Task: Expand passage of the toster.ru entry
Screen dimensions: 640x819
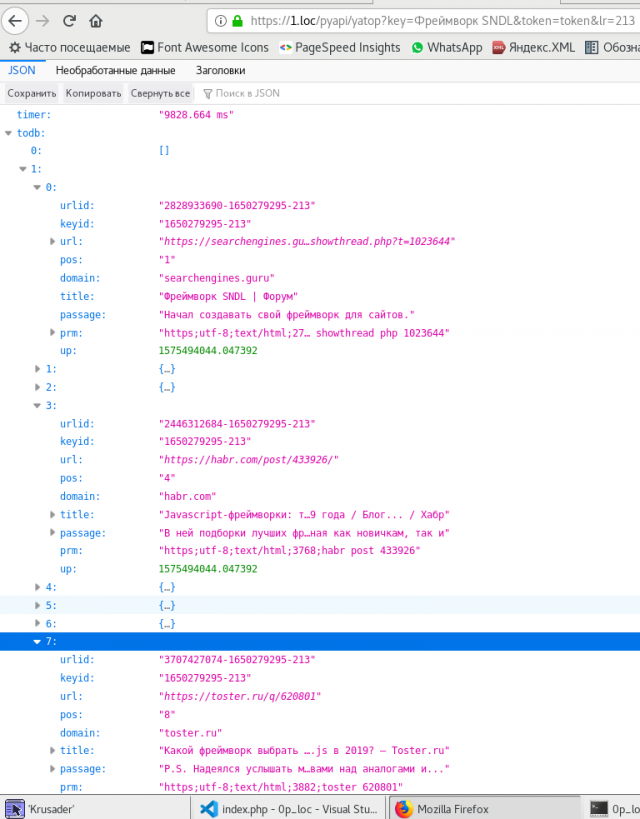Action: tap(52, 769)
